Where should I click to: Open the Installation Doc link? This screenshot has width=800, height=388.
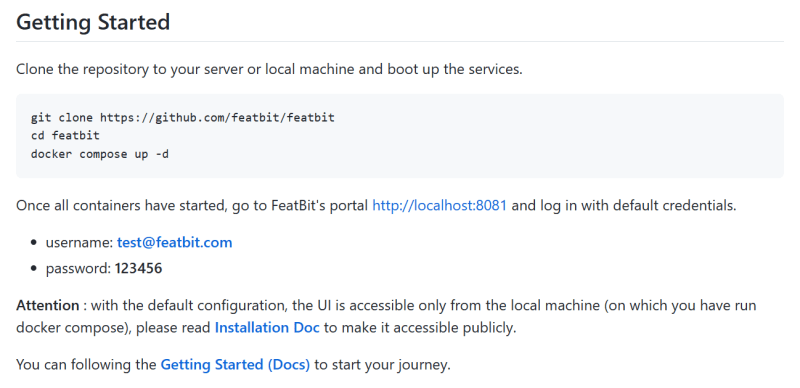pos(267,327)
